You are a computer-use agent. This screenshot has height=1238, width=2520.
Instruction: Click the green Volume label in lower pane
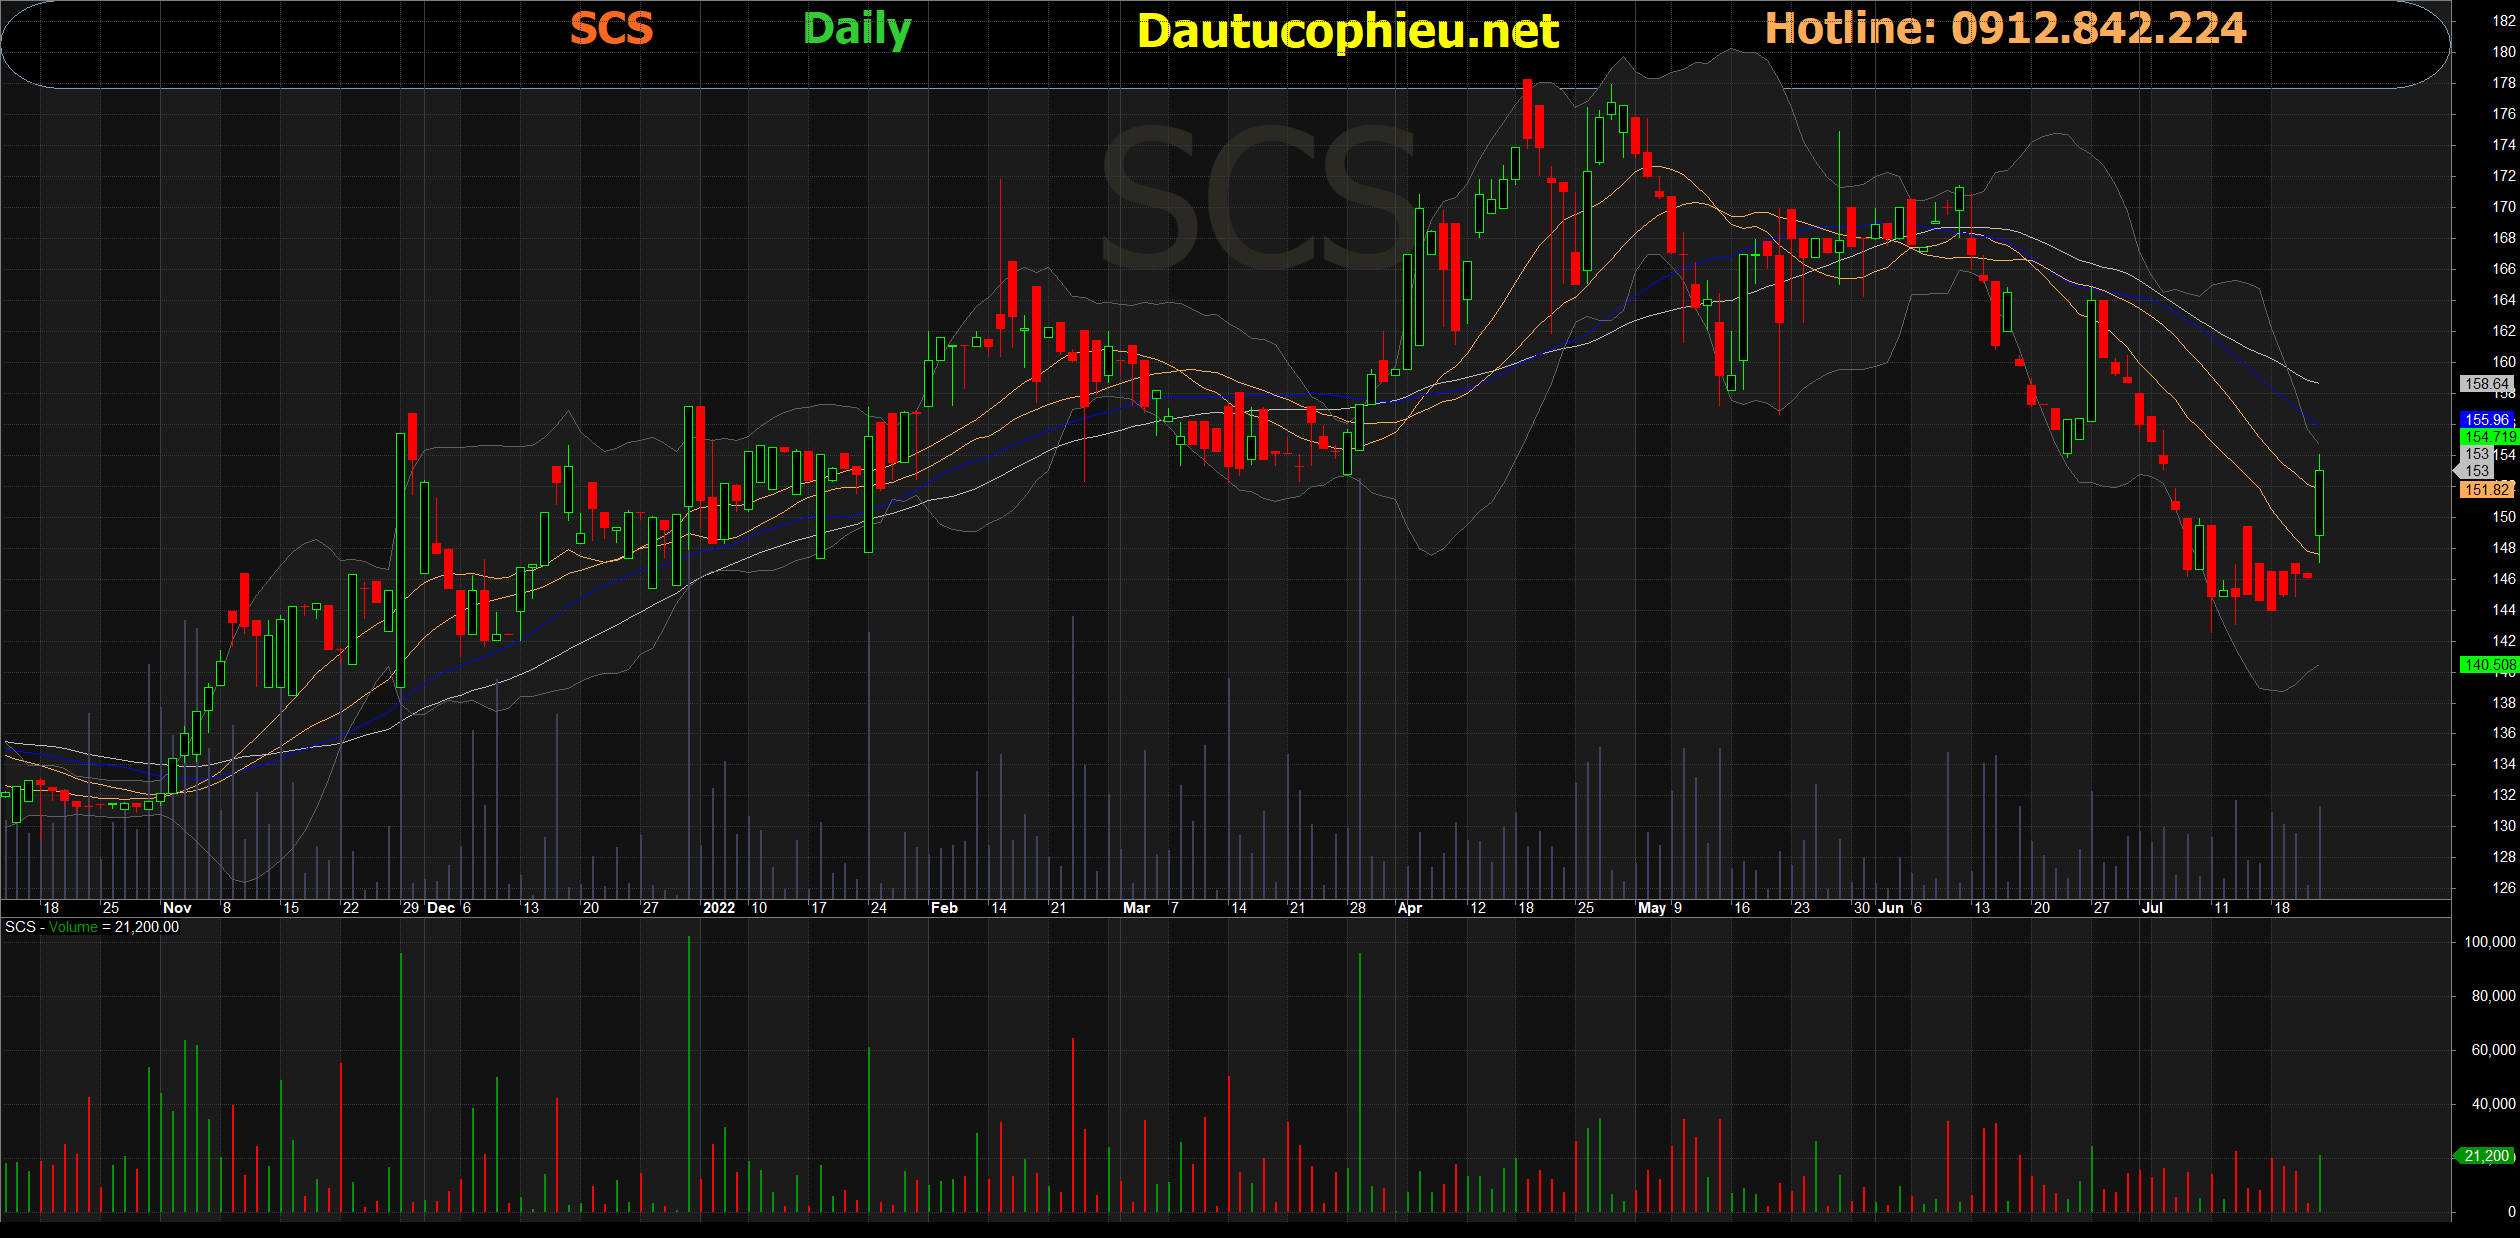click(73, 927)
